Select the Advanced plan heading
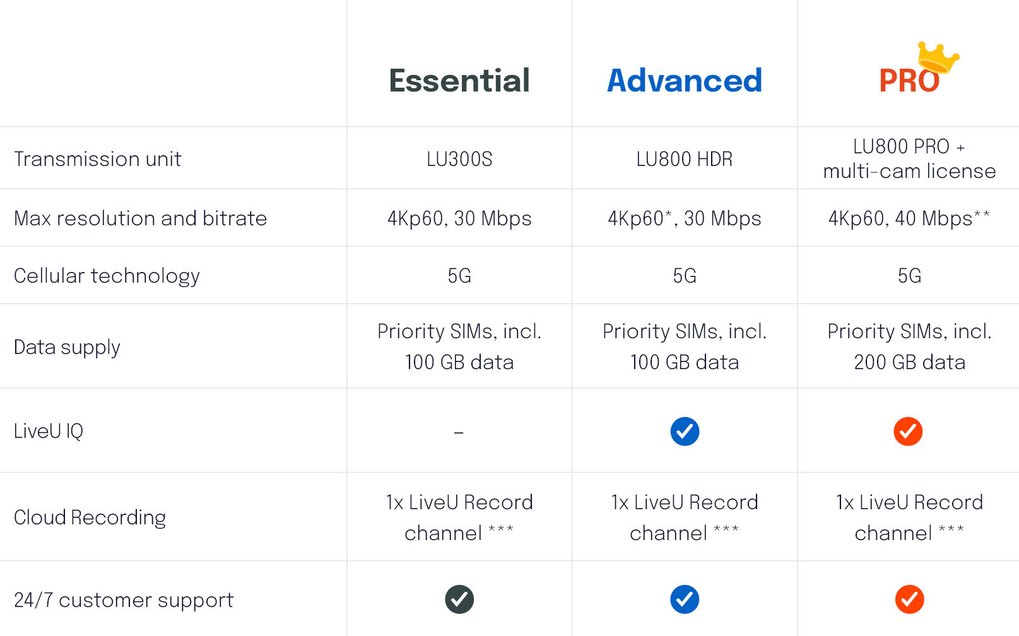 coord(684,81)
